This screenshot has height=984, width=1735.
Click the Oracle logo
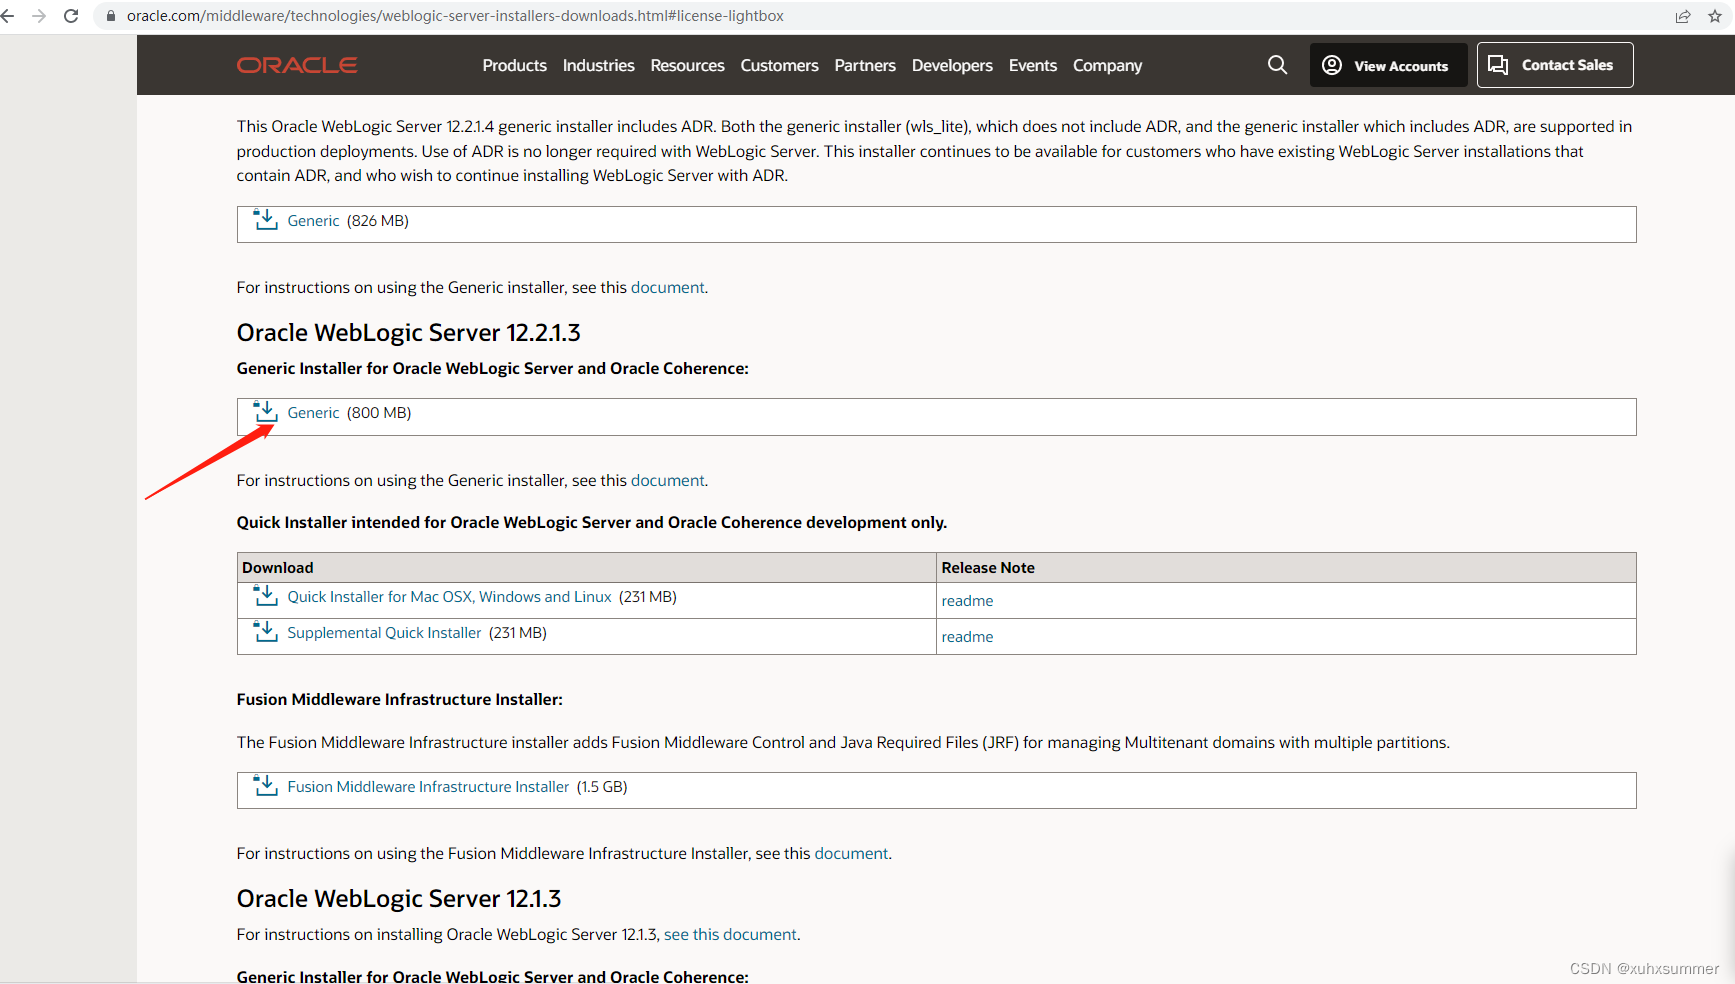pos(297,65)
